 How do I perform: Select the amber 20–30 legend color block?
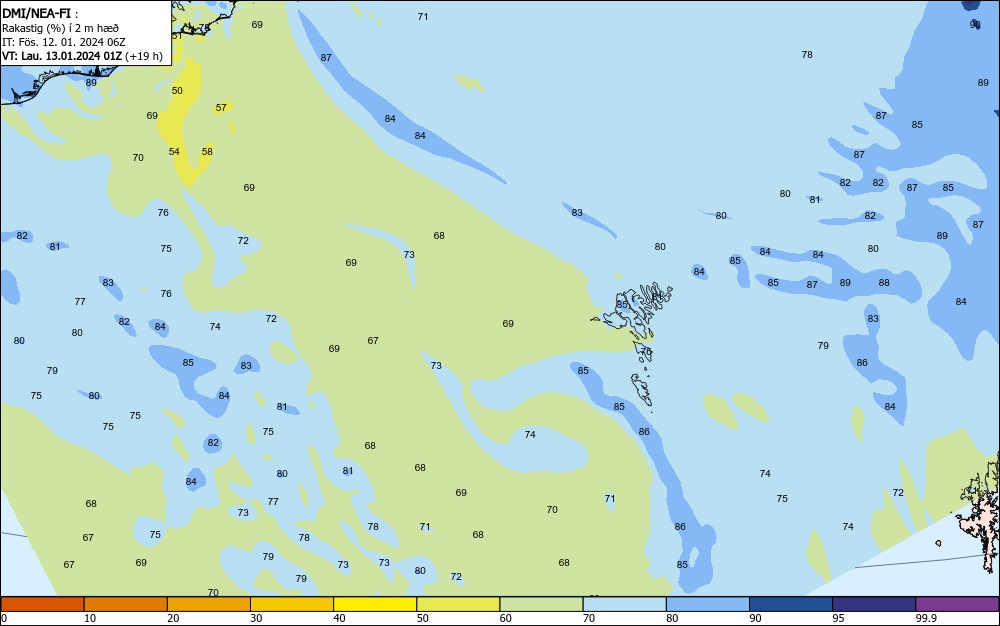pyautogui.click(x=209, y=604)
